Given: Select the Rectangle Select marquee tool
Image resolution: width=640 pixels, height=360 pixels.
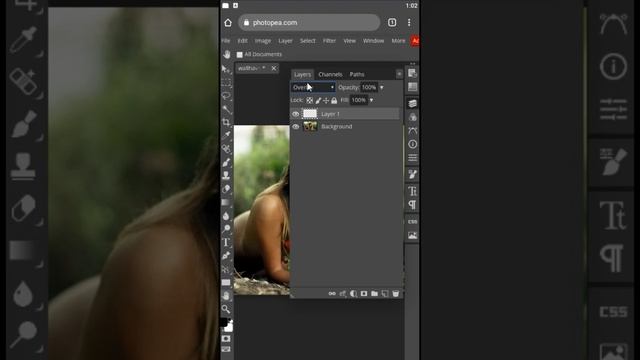Looking at the screenshot, I should coord(226,83).
